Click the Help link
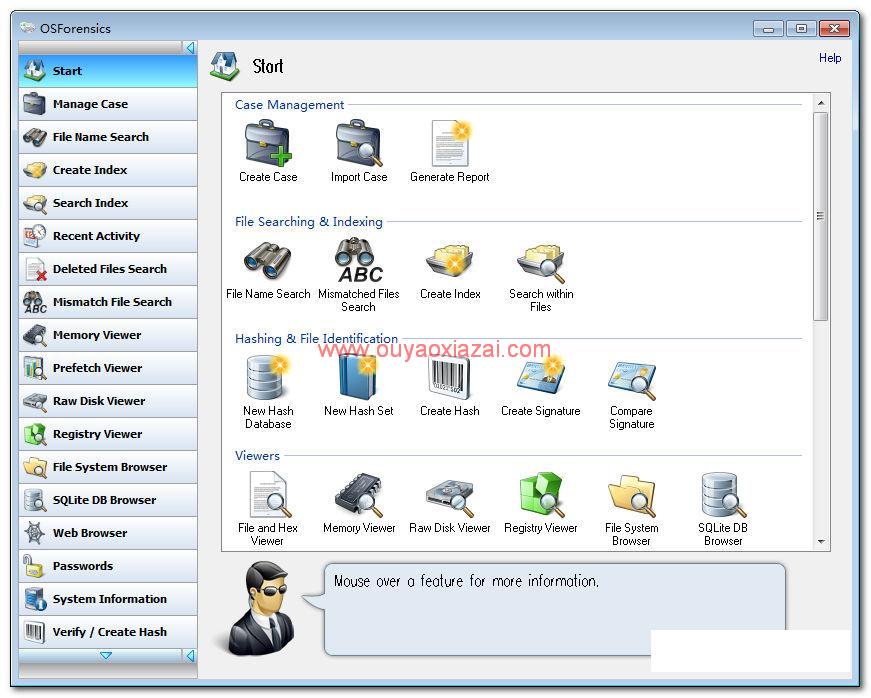871x698 pixels. (830, 58)
